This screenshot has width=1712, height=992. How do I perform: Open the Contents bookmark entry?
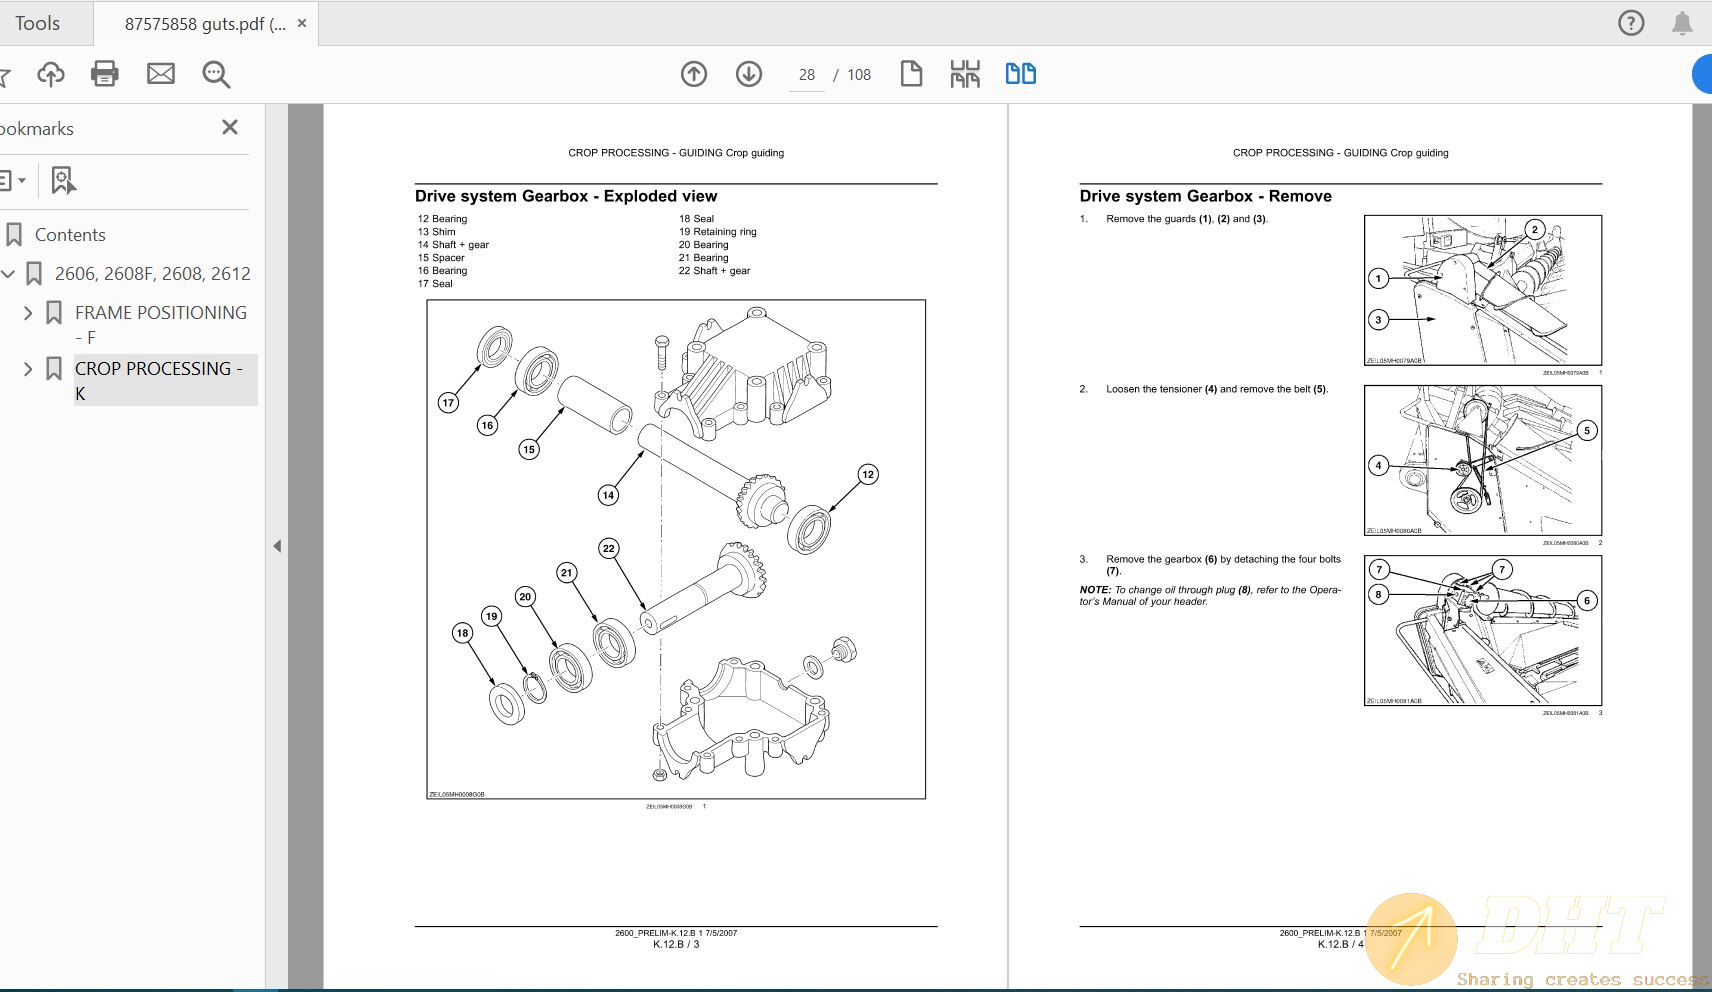[70, 234]
